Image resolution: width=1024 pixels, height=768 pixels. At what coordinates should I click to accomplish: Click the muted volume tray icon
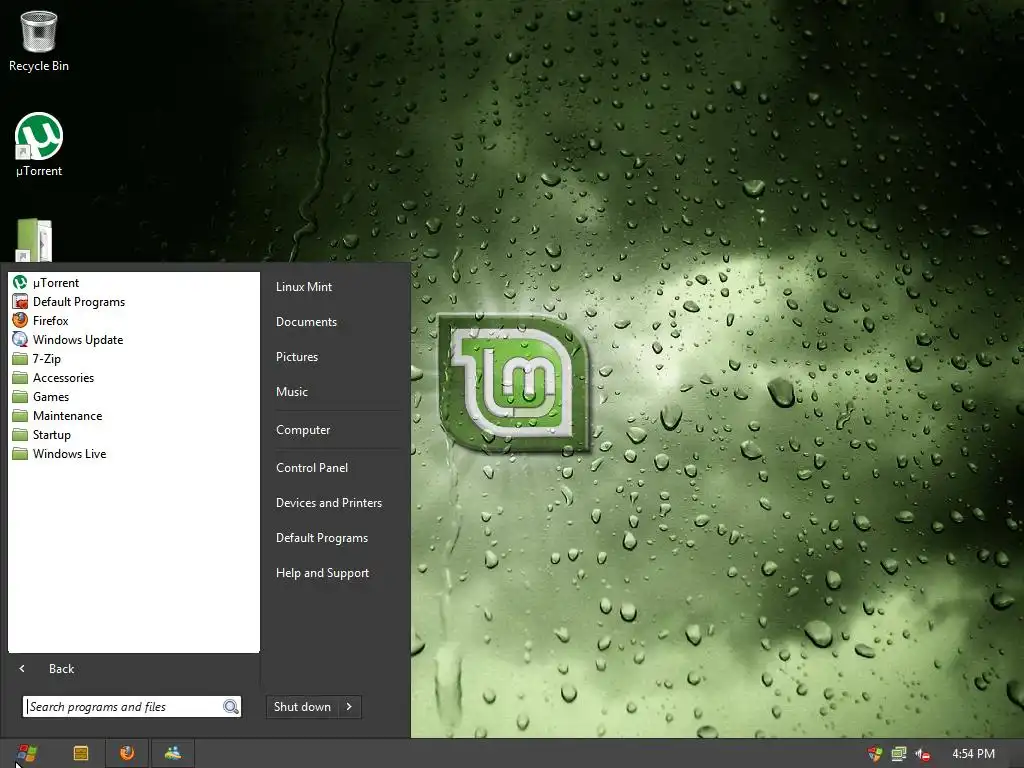click(x=922, y=754)
